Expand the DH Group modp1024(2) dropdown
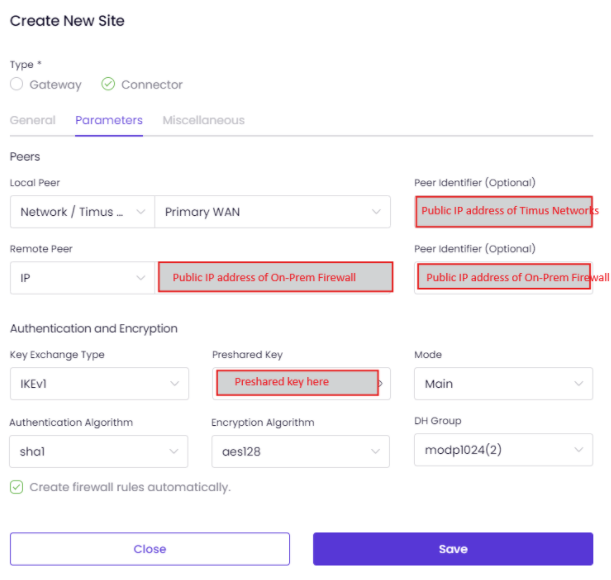Image resolution: width=611 pixels, height=580 pixels. pyautogui.click(x=503, y=450)
